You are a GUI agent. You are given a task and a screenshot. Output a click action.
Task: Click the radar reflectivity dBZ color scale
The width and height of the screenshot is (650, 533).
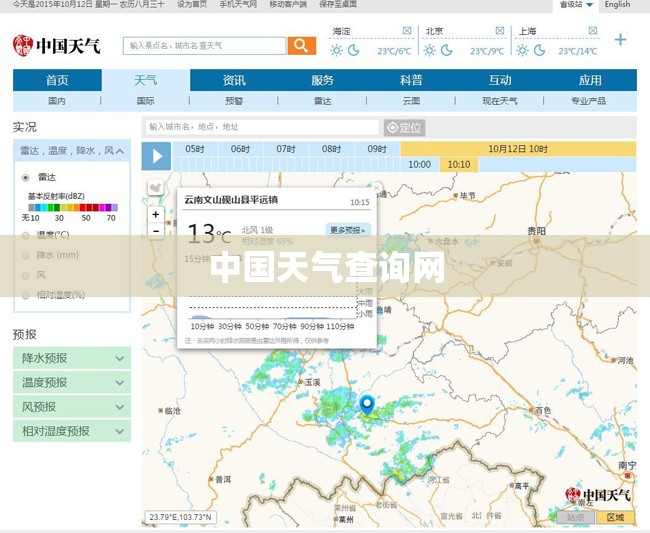point(73,207)
